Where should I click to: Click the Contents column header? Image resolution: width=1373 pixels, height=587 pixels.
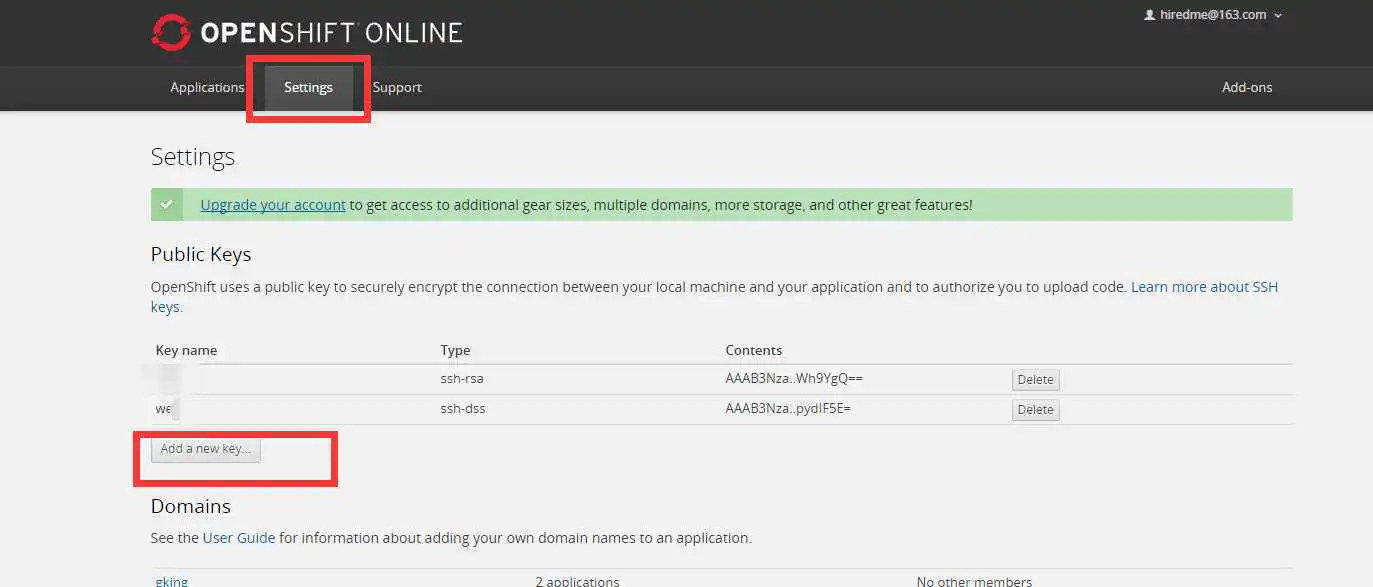coord(754,350)
